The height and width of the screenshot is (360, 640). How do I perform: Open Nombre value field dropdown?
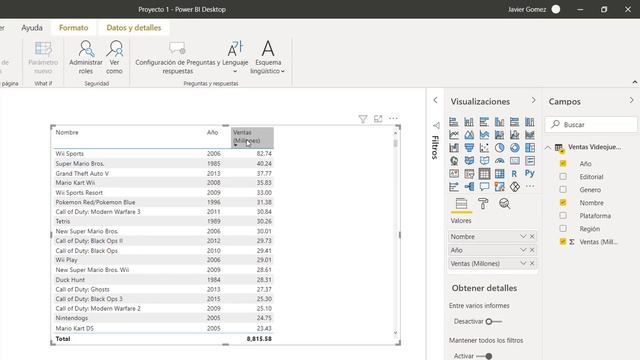(523, 237)
